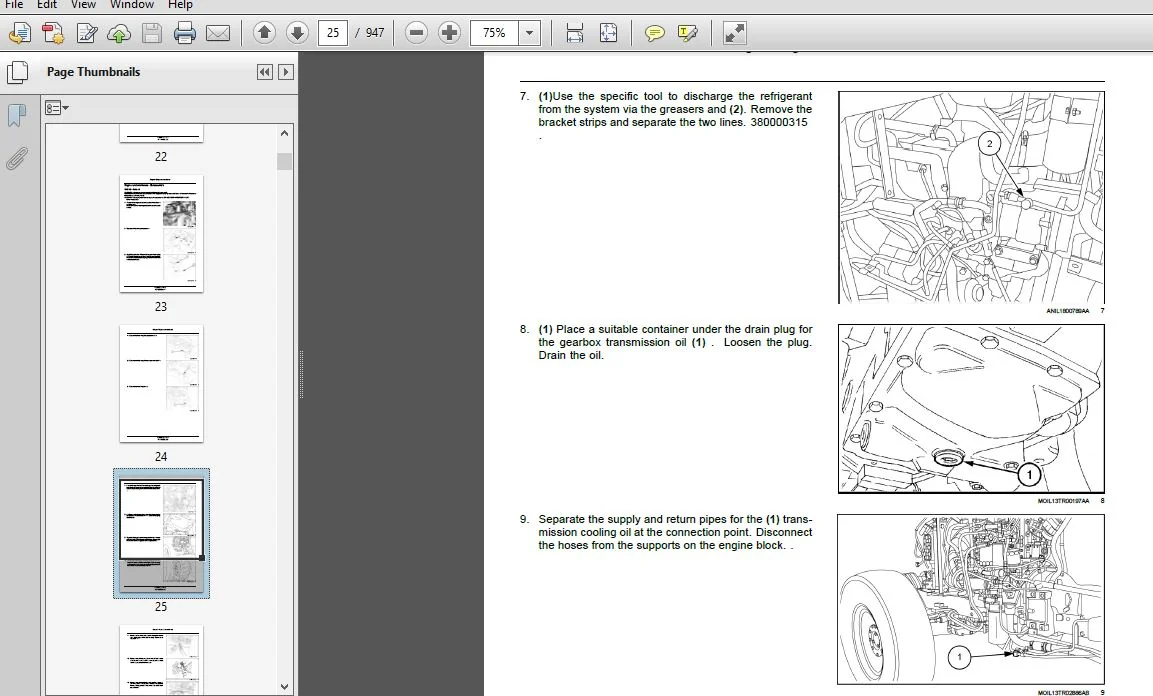The width and height of the screenshot is (1153, 696).
Task: Expand thumbnails panel with right arrow
Action: 286,72
